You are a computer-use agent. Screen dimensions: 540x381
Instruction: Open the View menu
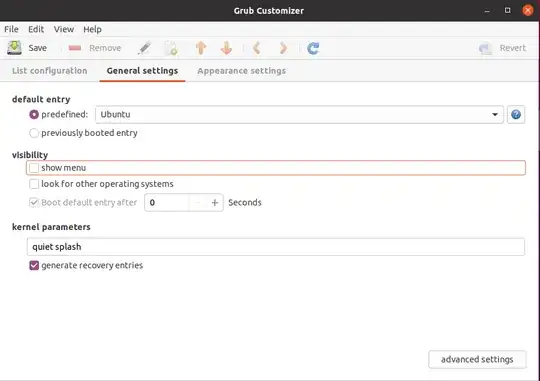click(x=64, y=29)
